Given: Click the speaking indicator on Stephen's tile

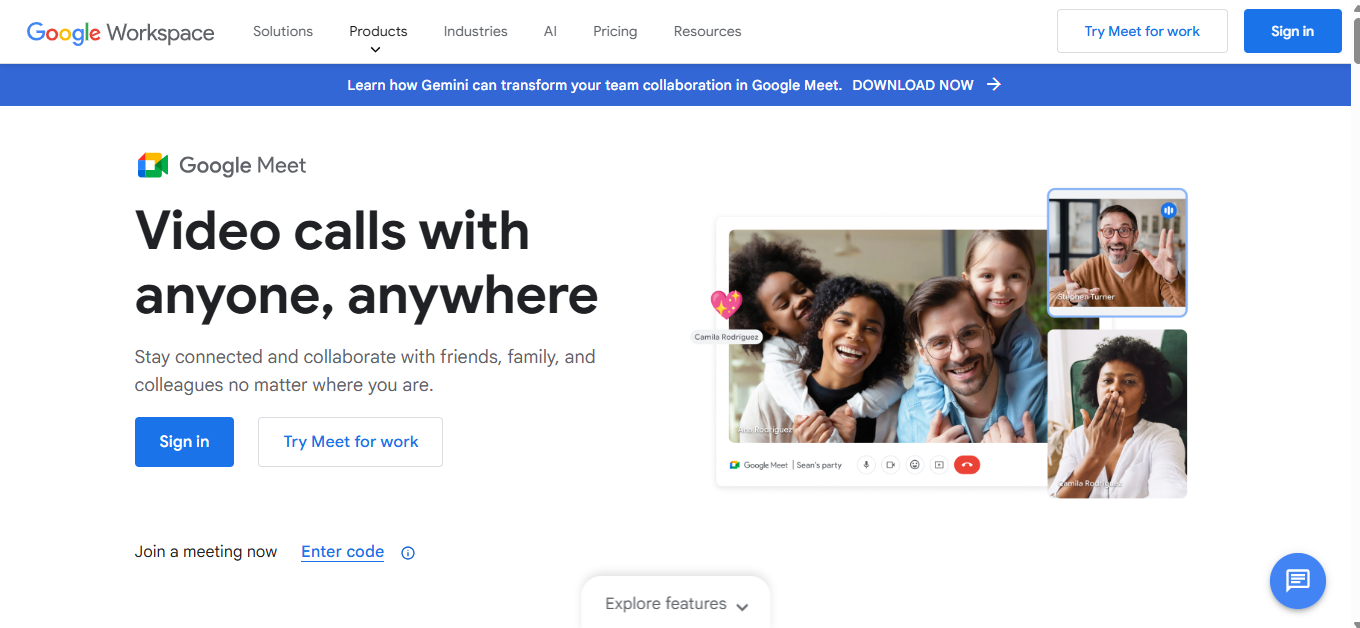Looking at the screenshot, I should pyautogui.click(x=1168, y=210).
